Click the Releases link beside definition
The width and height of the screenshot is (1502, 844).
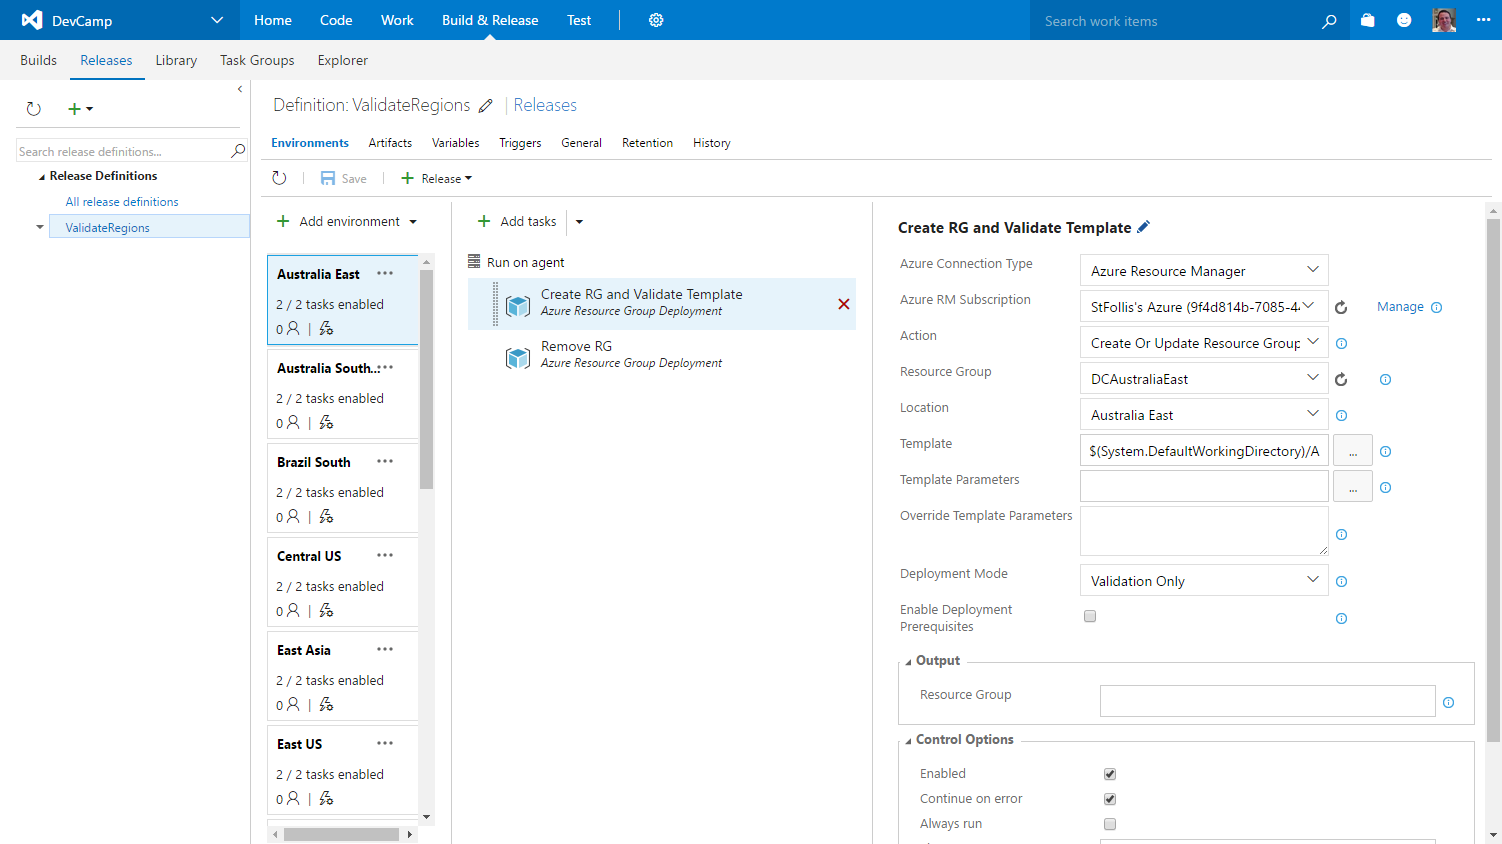[x=545, y=105]
